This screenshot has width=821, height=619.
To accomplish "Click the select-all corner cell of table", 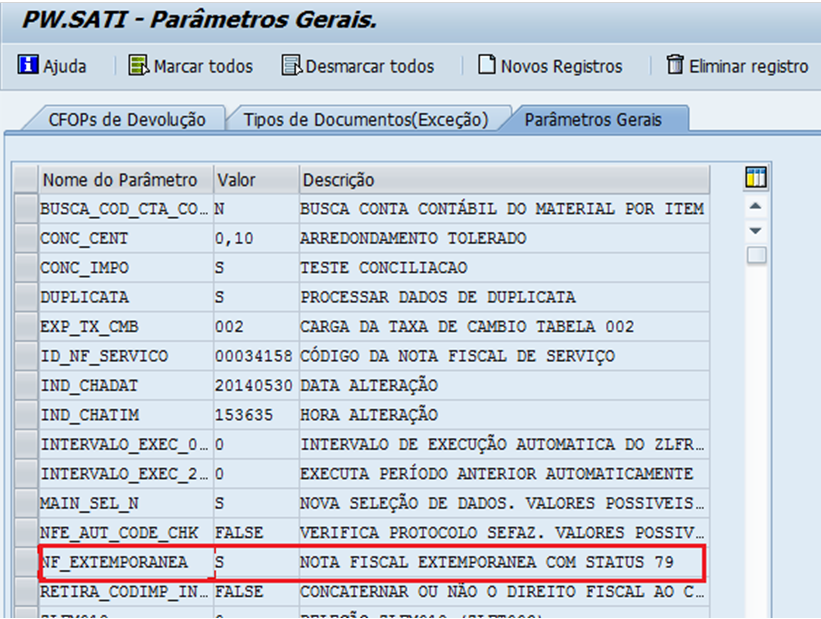I will [25, 180].
